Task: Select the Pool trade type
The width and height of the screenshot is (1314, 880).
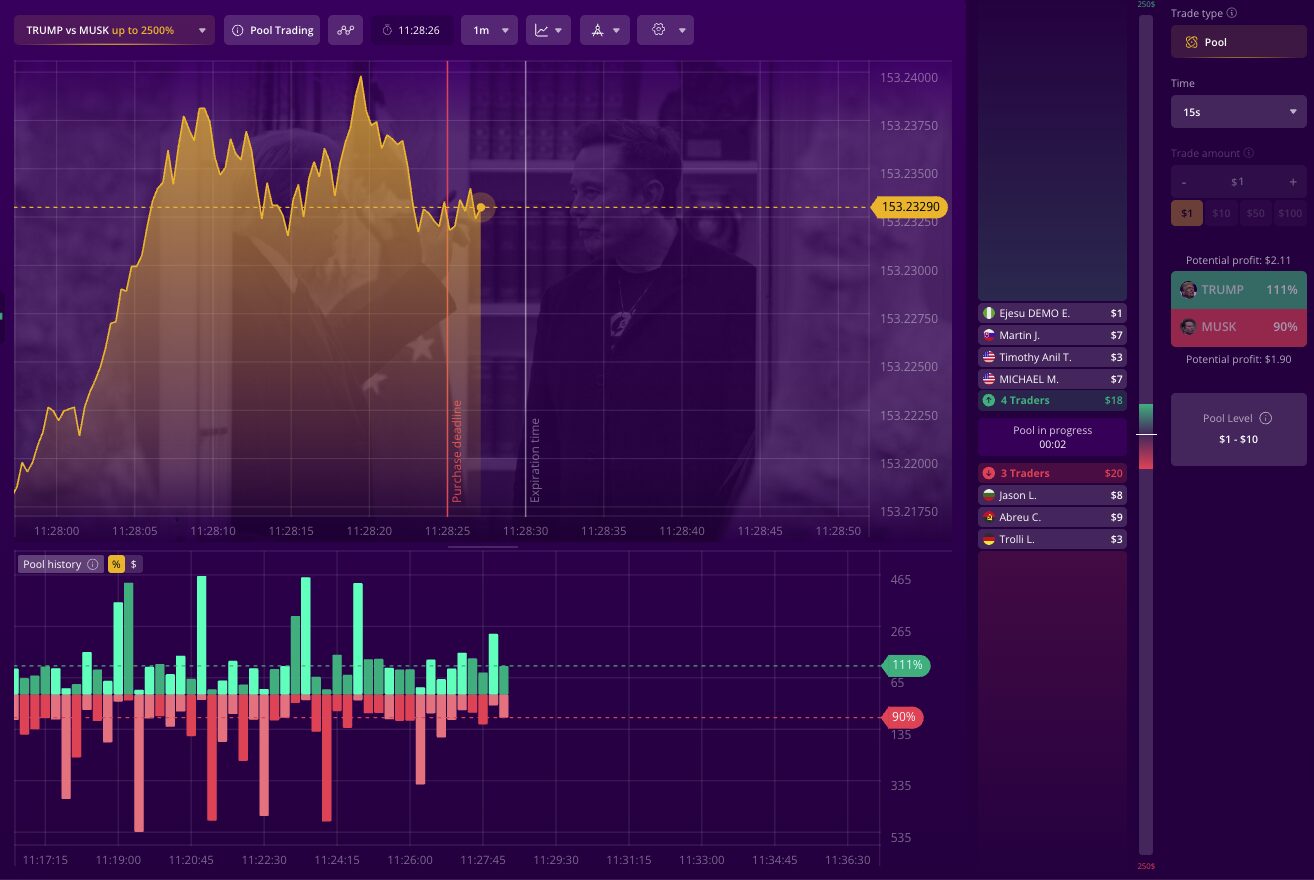Action: click(1238, 42)
